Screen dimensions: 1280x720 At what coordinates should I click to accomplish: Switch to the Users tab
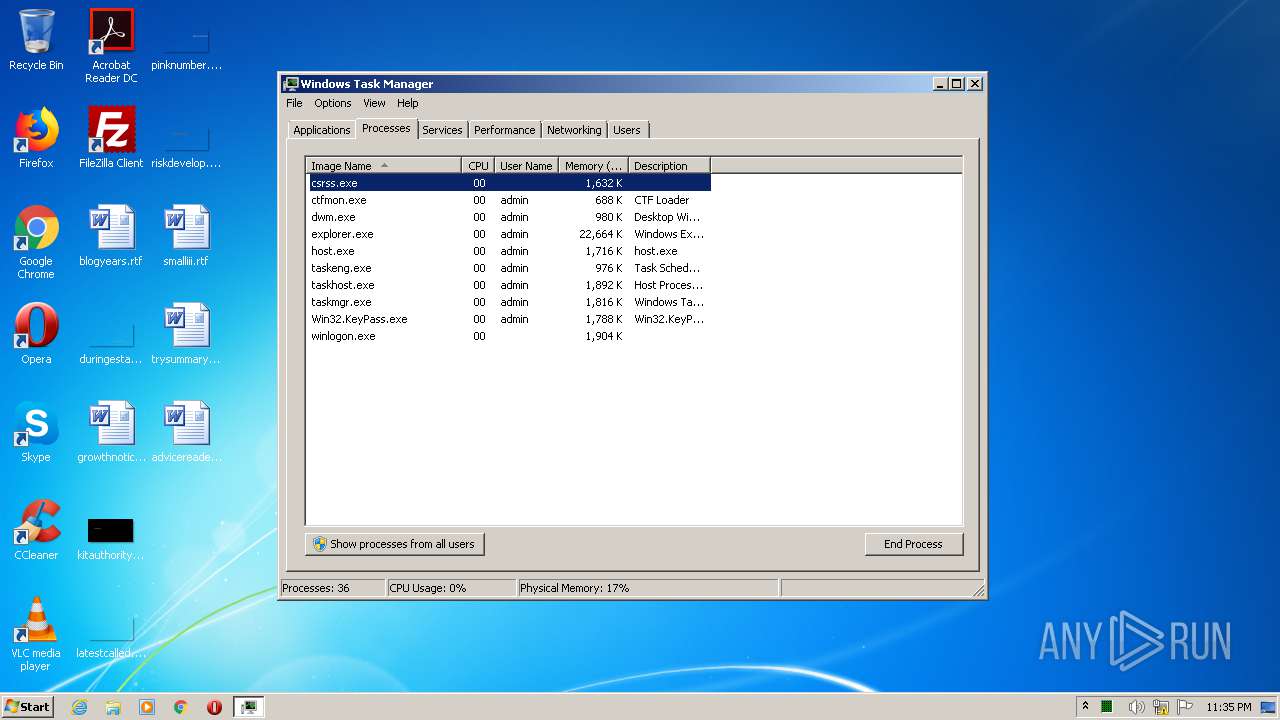click(627, 130)
